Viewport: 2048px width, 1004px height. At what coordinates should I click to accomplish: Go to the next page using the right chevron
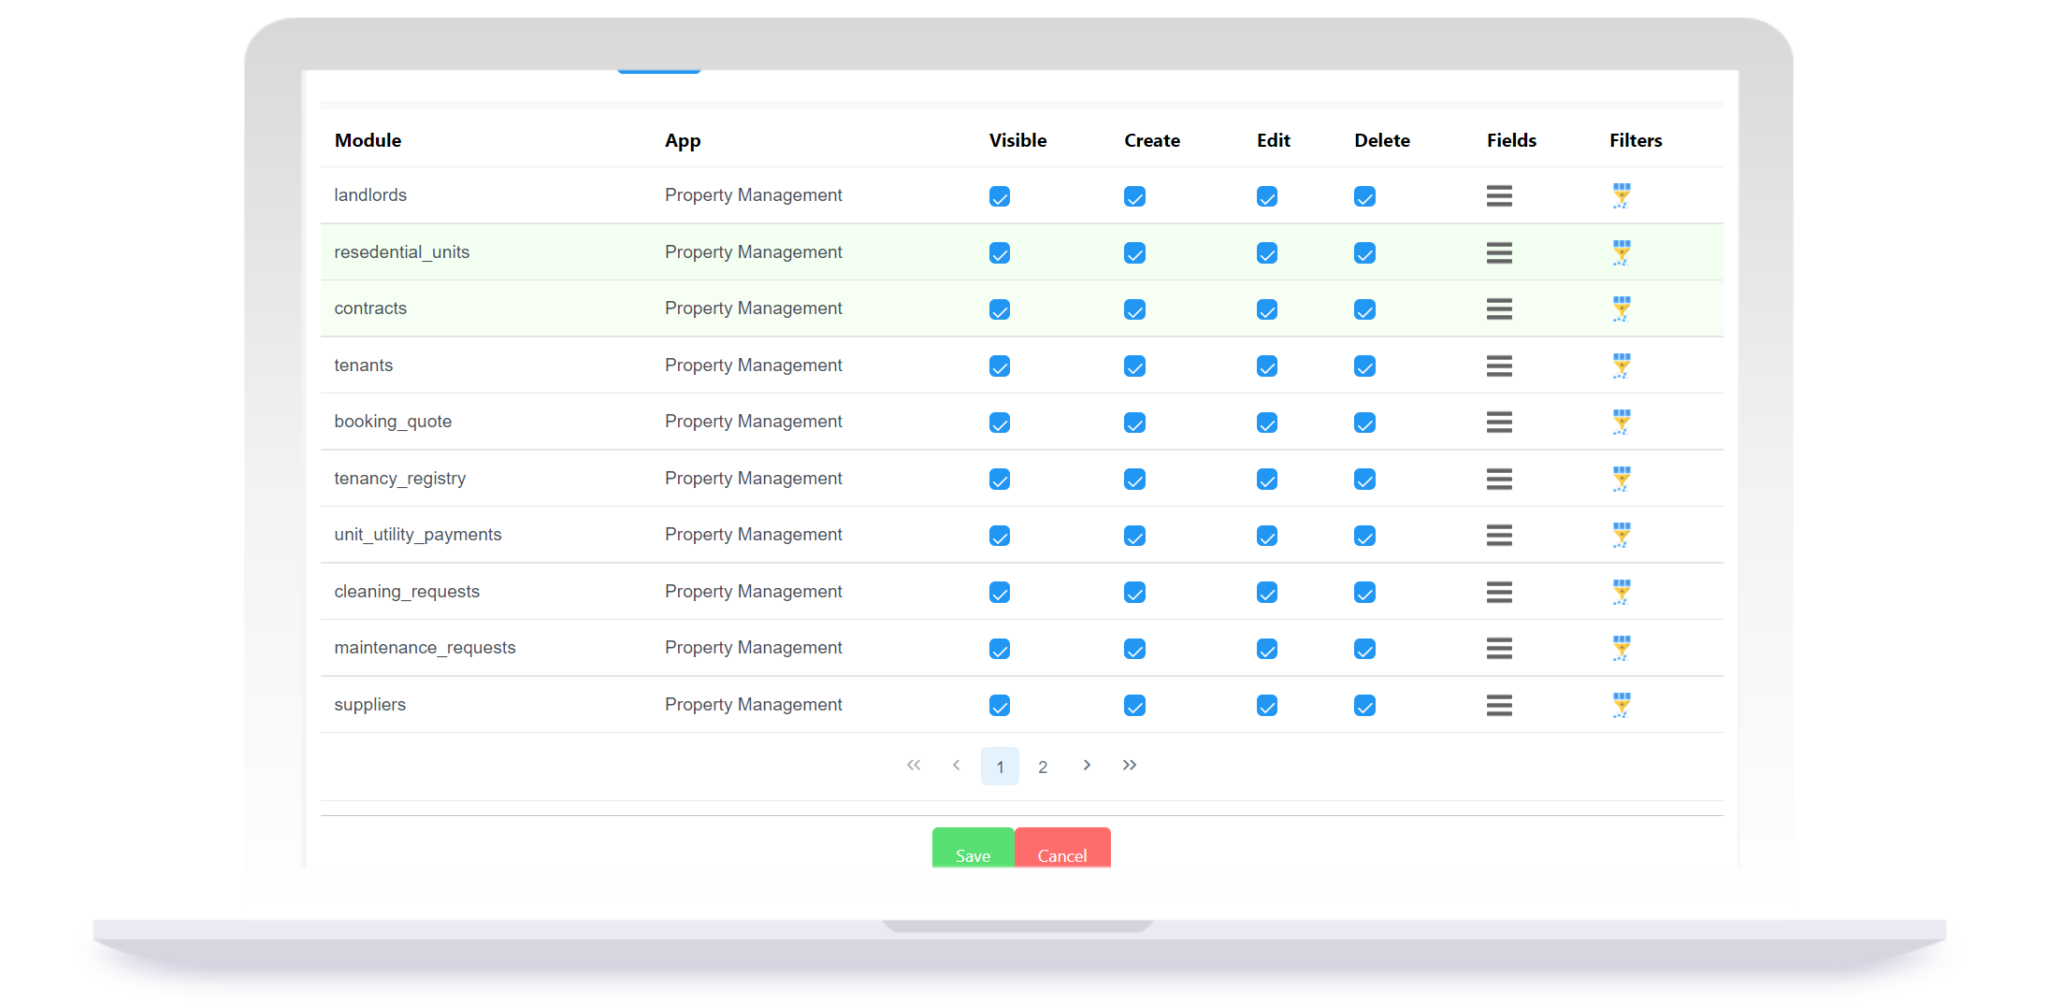pos(1086,765)
